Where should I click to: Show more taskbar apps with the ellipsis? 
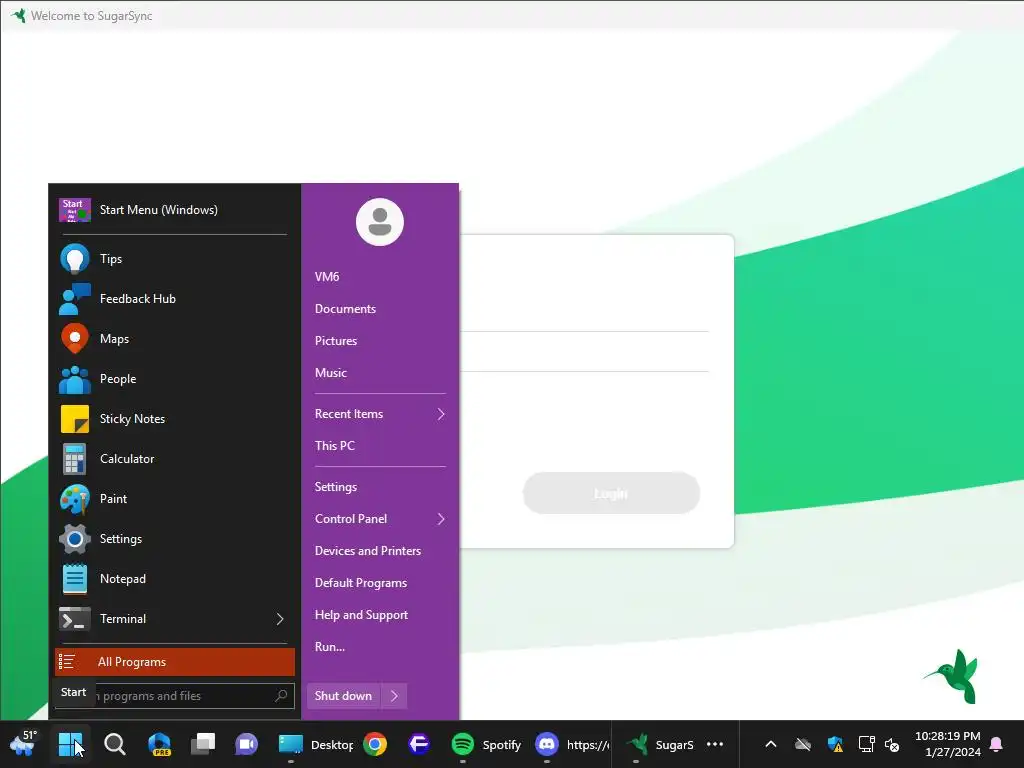[x=715, y=744]
